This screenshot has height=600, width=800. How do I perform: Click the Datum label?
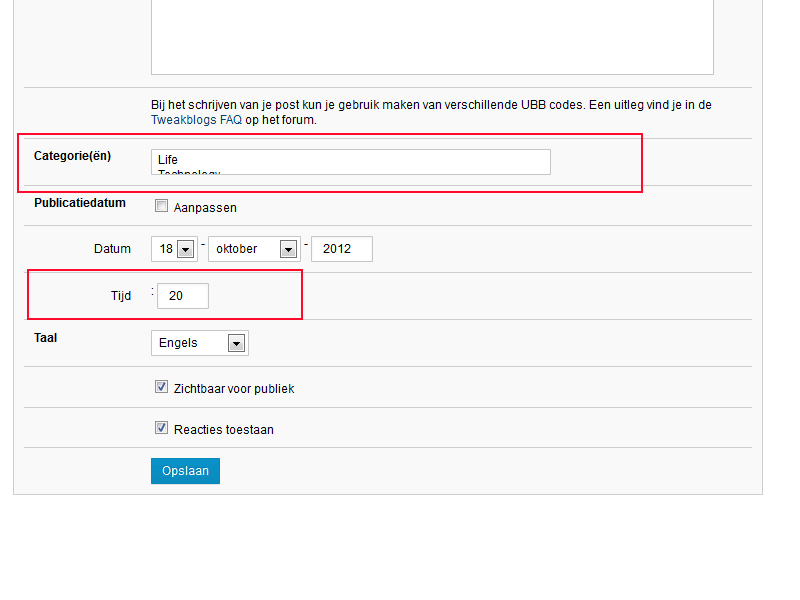112,249
